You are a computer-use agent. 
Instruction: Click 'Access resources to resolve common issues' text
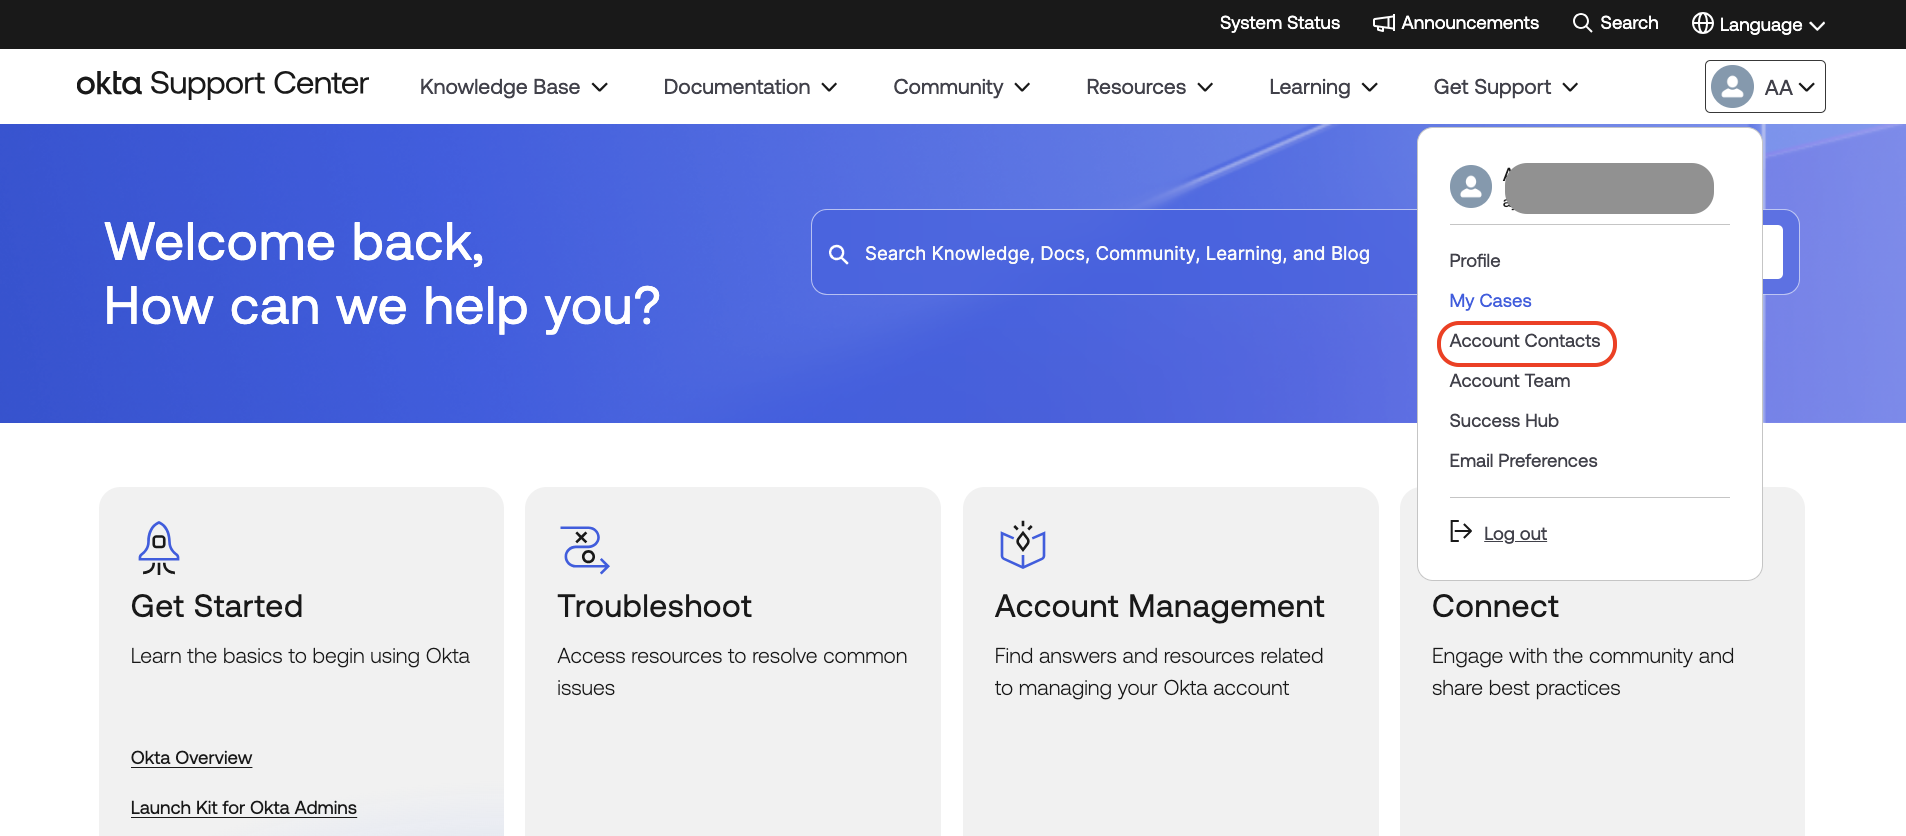coord(732,672)
